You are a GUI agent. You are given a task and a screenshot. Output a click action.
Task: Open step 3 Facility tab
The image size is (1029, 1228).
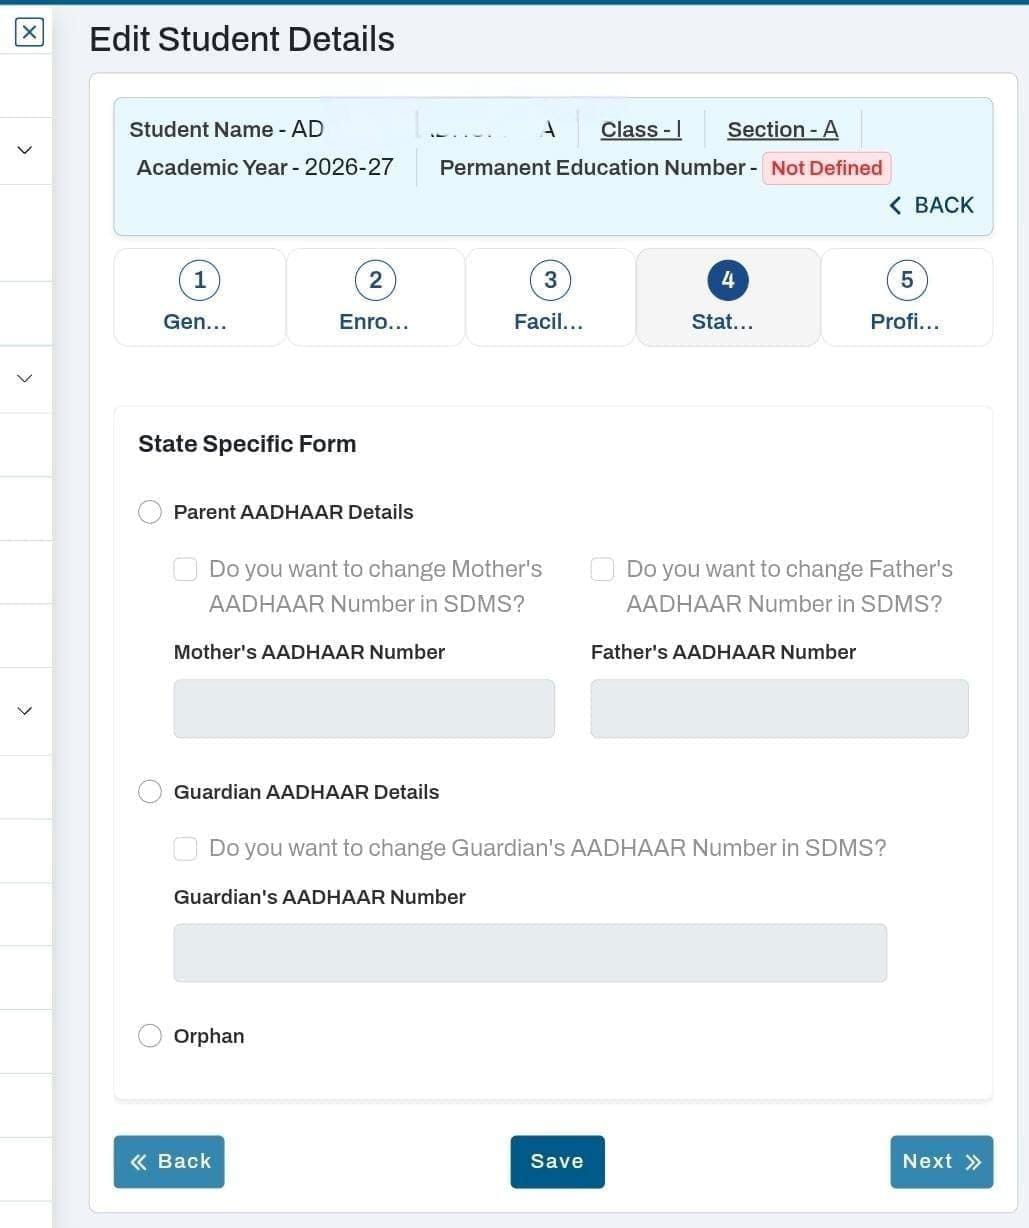tap(549, 297)
